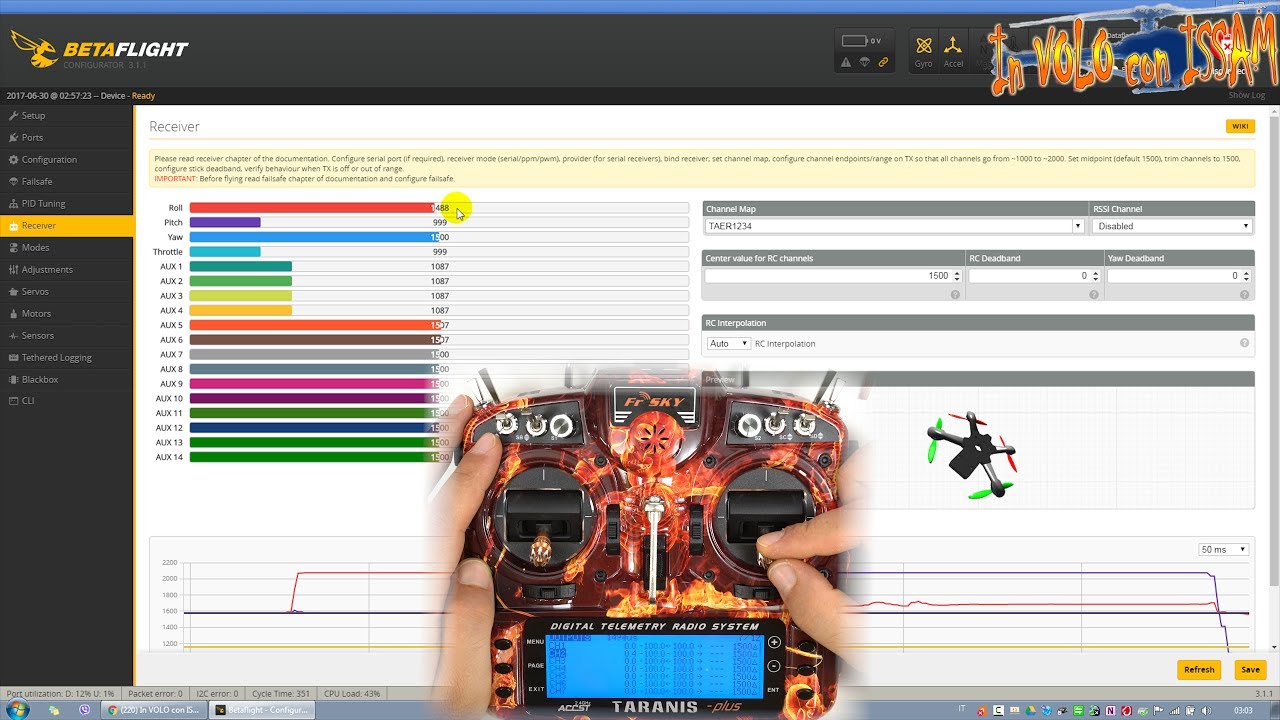Click the Port utilization status text
Screen dimensions: 1280x720
point(60,693)
